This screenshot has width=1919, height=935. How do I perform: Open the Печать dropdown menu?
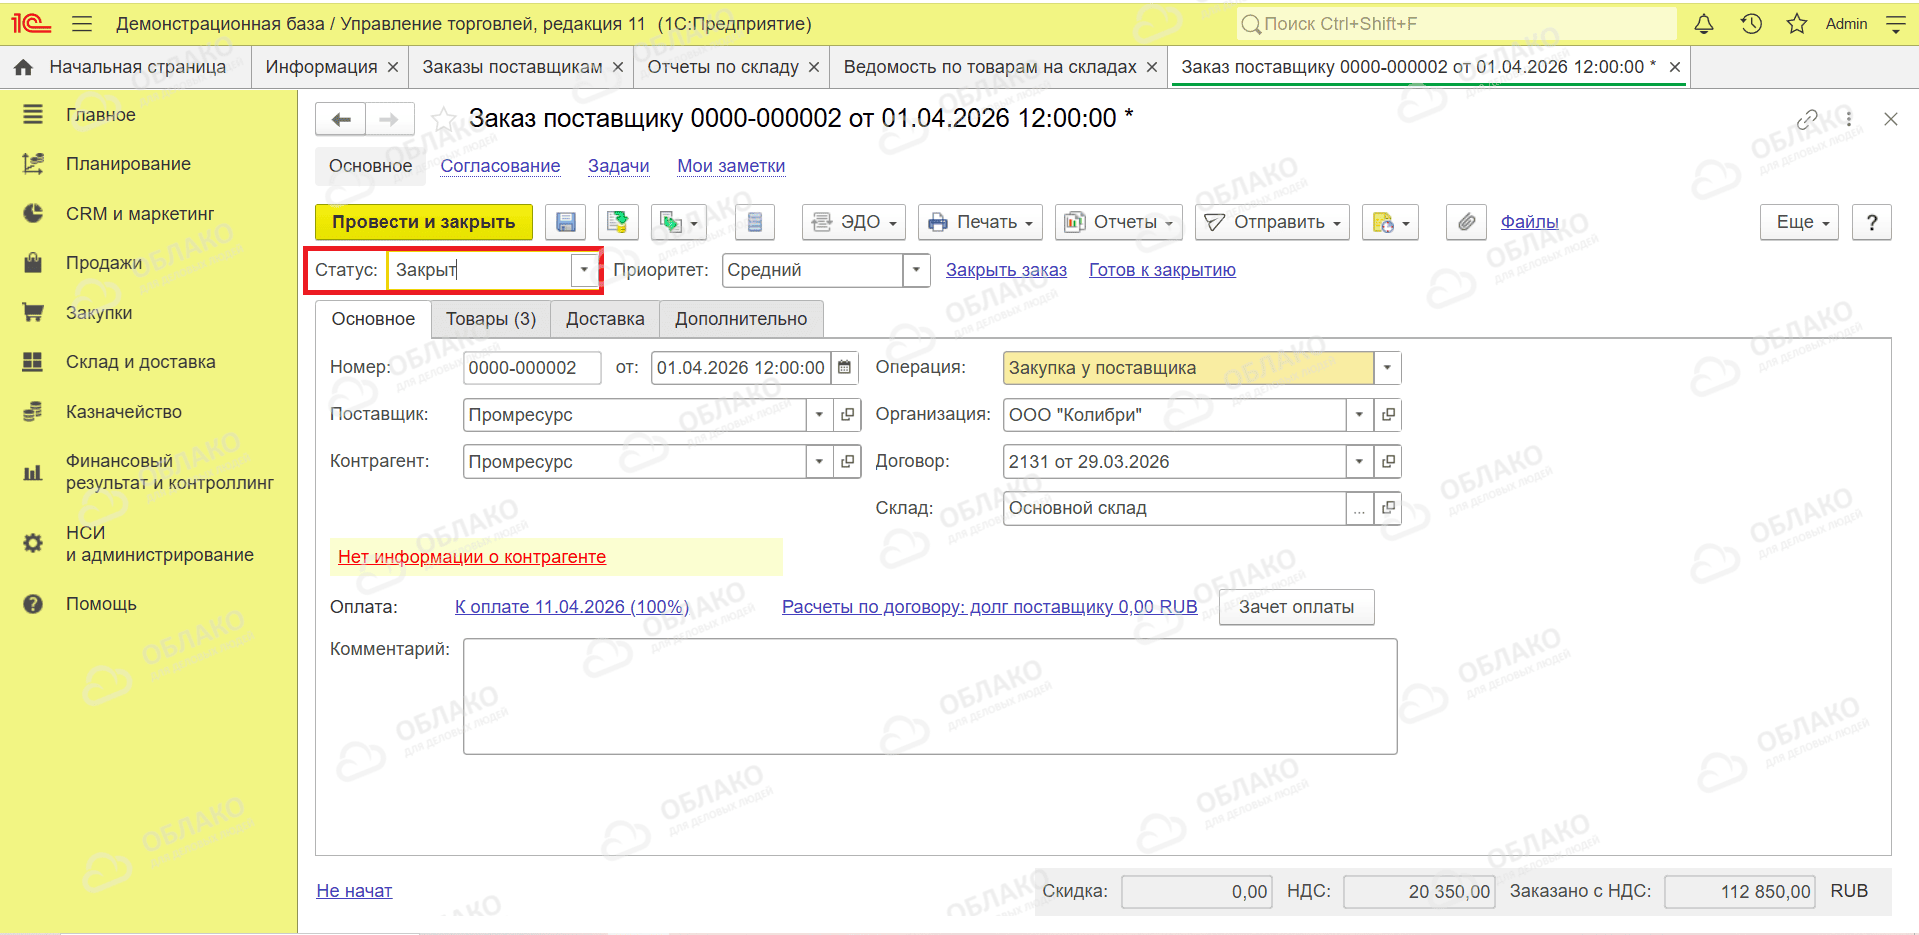pos(980,222)
